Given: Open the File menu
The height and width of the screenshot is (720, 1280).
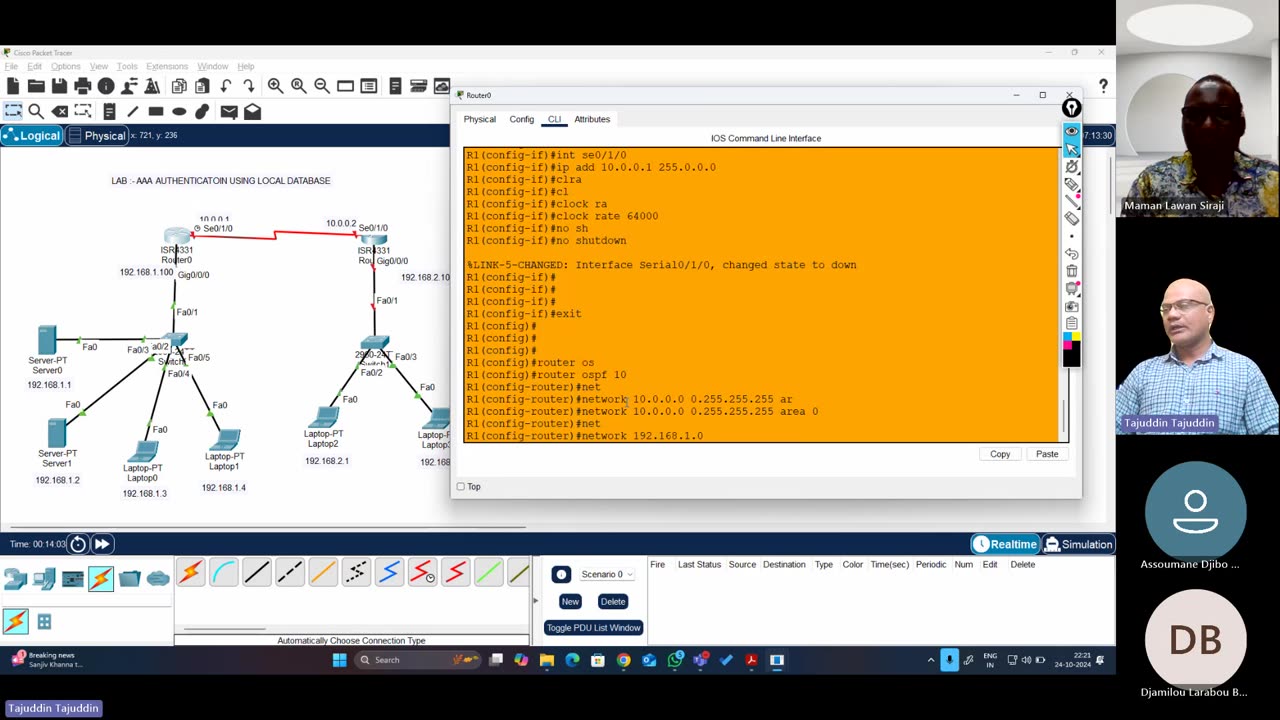Looking at the screenshot, I should [11, 66].
